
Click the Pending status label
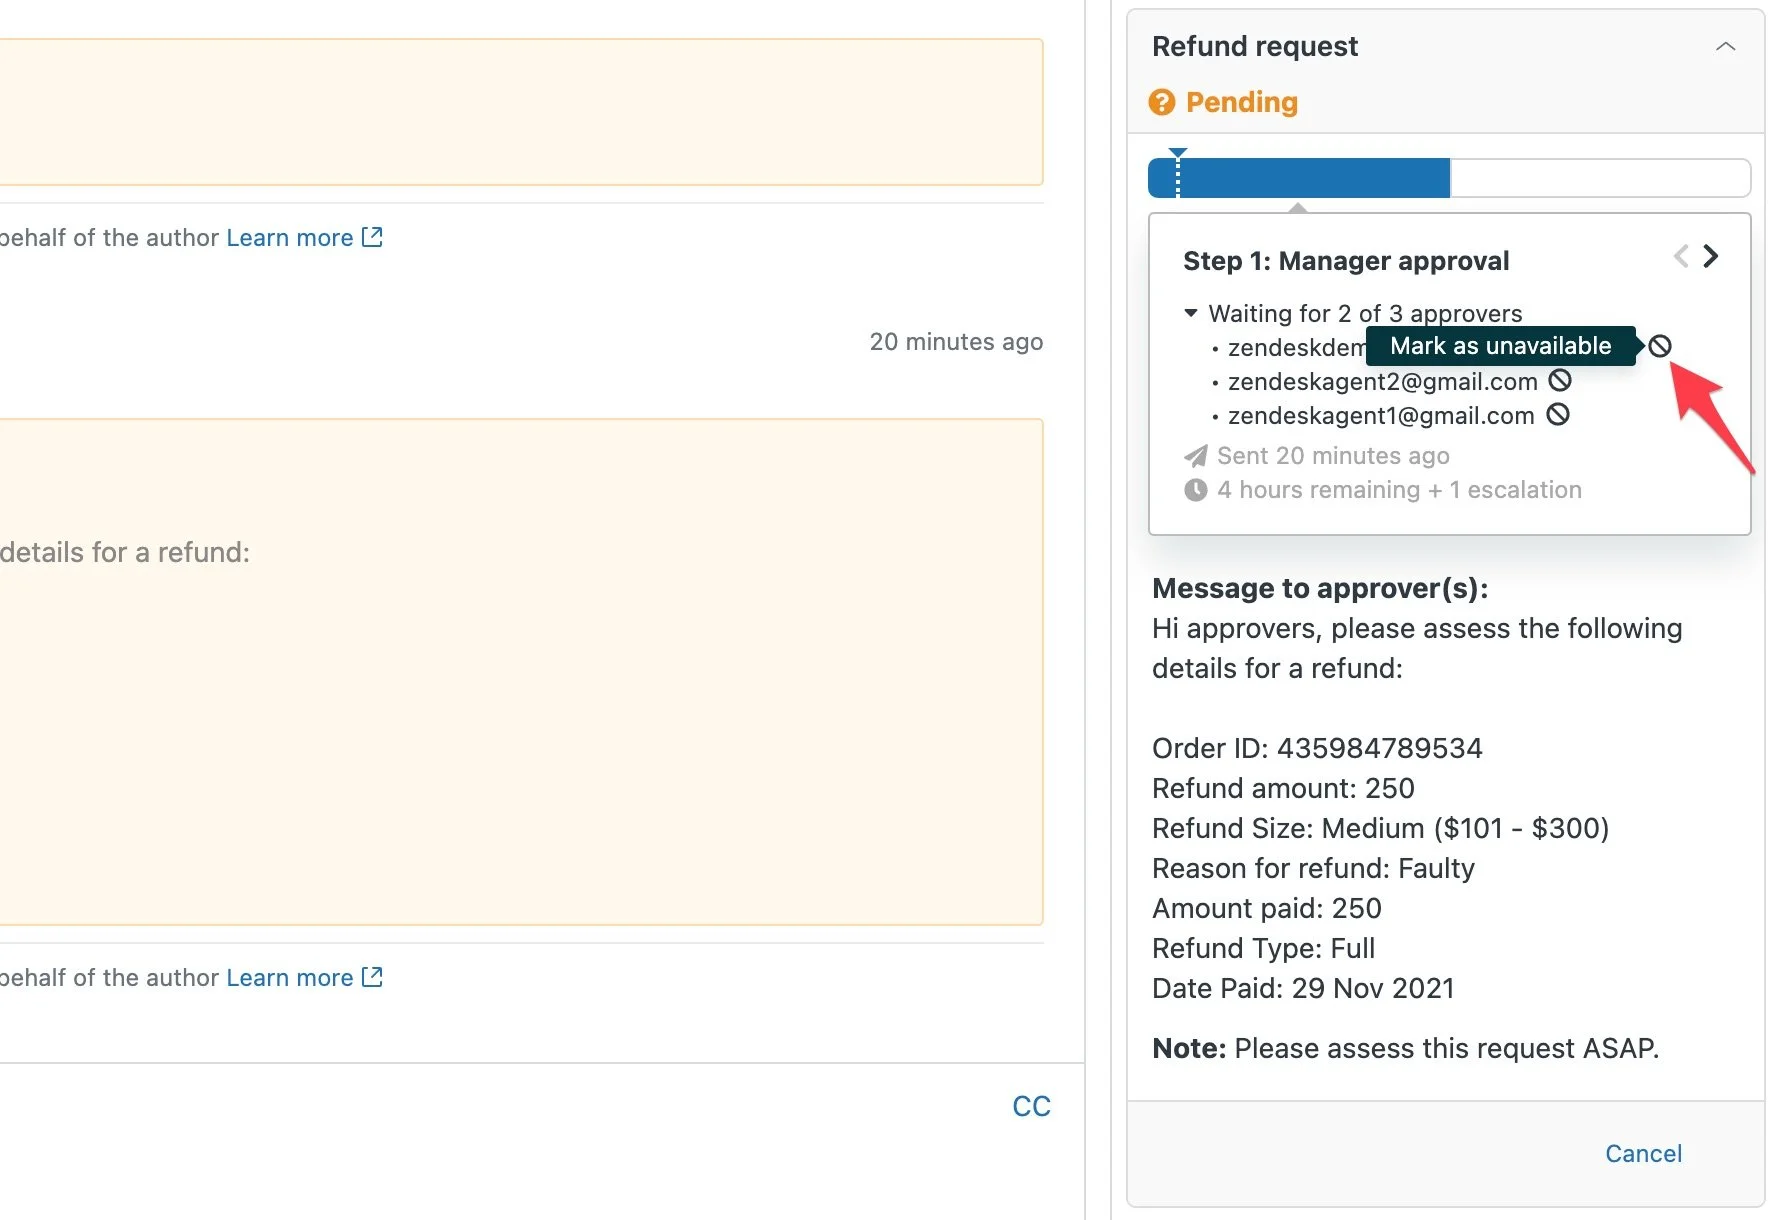tap(1241, 102)
